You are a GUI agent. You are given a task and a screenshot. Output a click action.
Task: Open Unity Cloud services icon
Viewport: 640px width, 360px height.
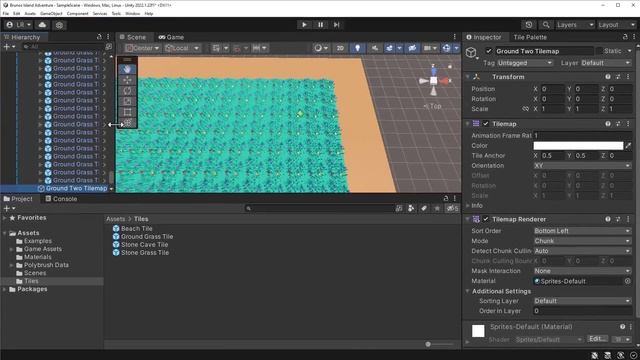pyautogui.click(x=42, y=25)
